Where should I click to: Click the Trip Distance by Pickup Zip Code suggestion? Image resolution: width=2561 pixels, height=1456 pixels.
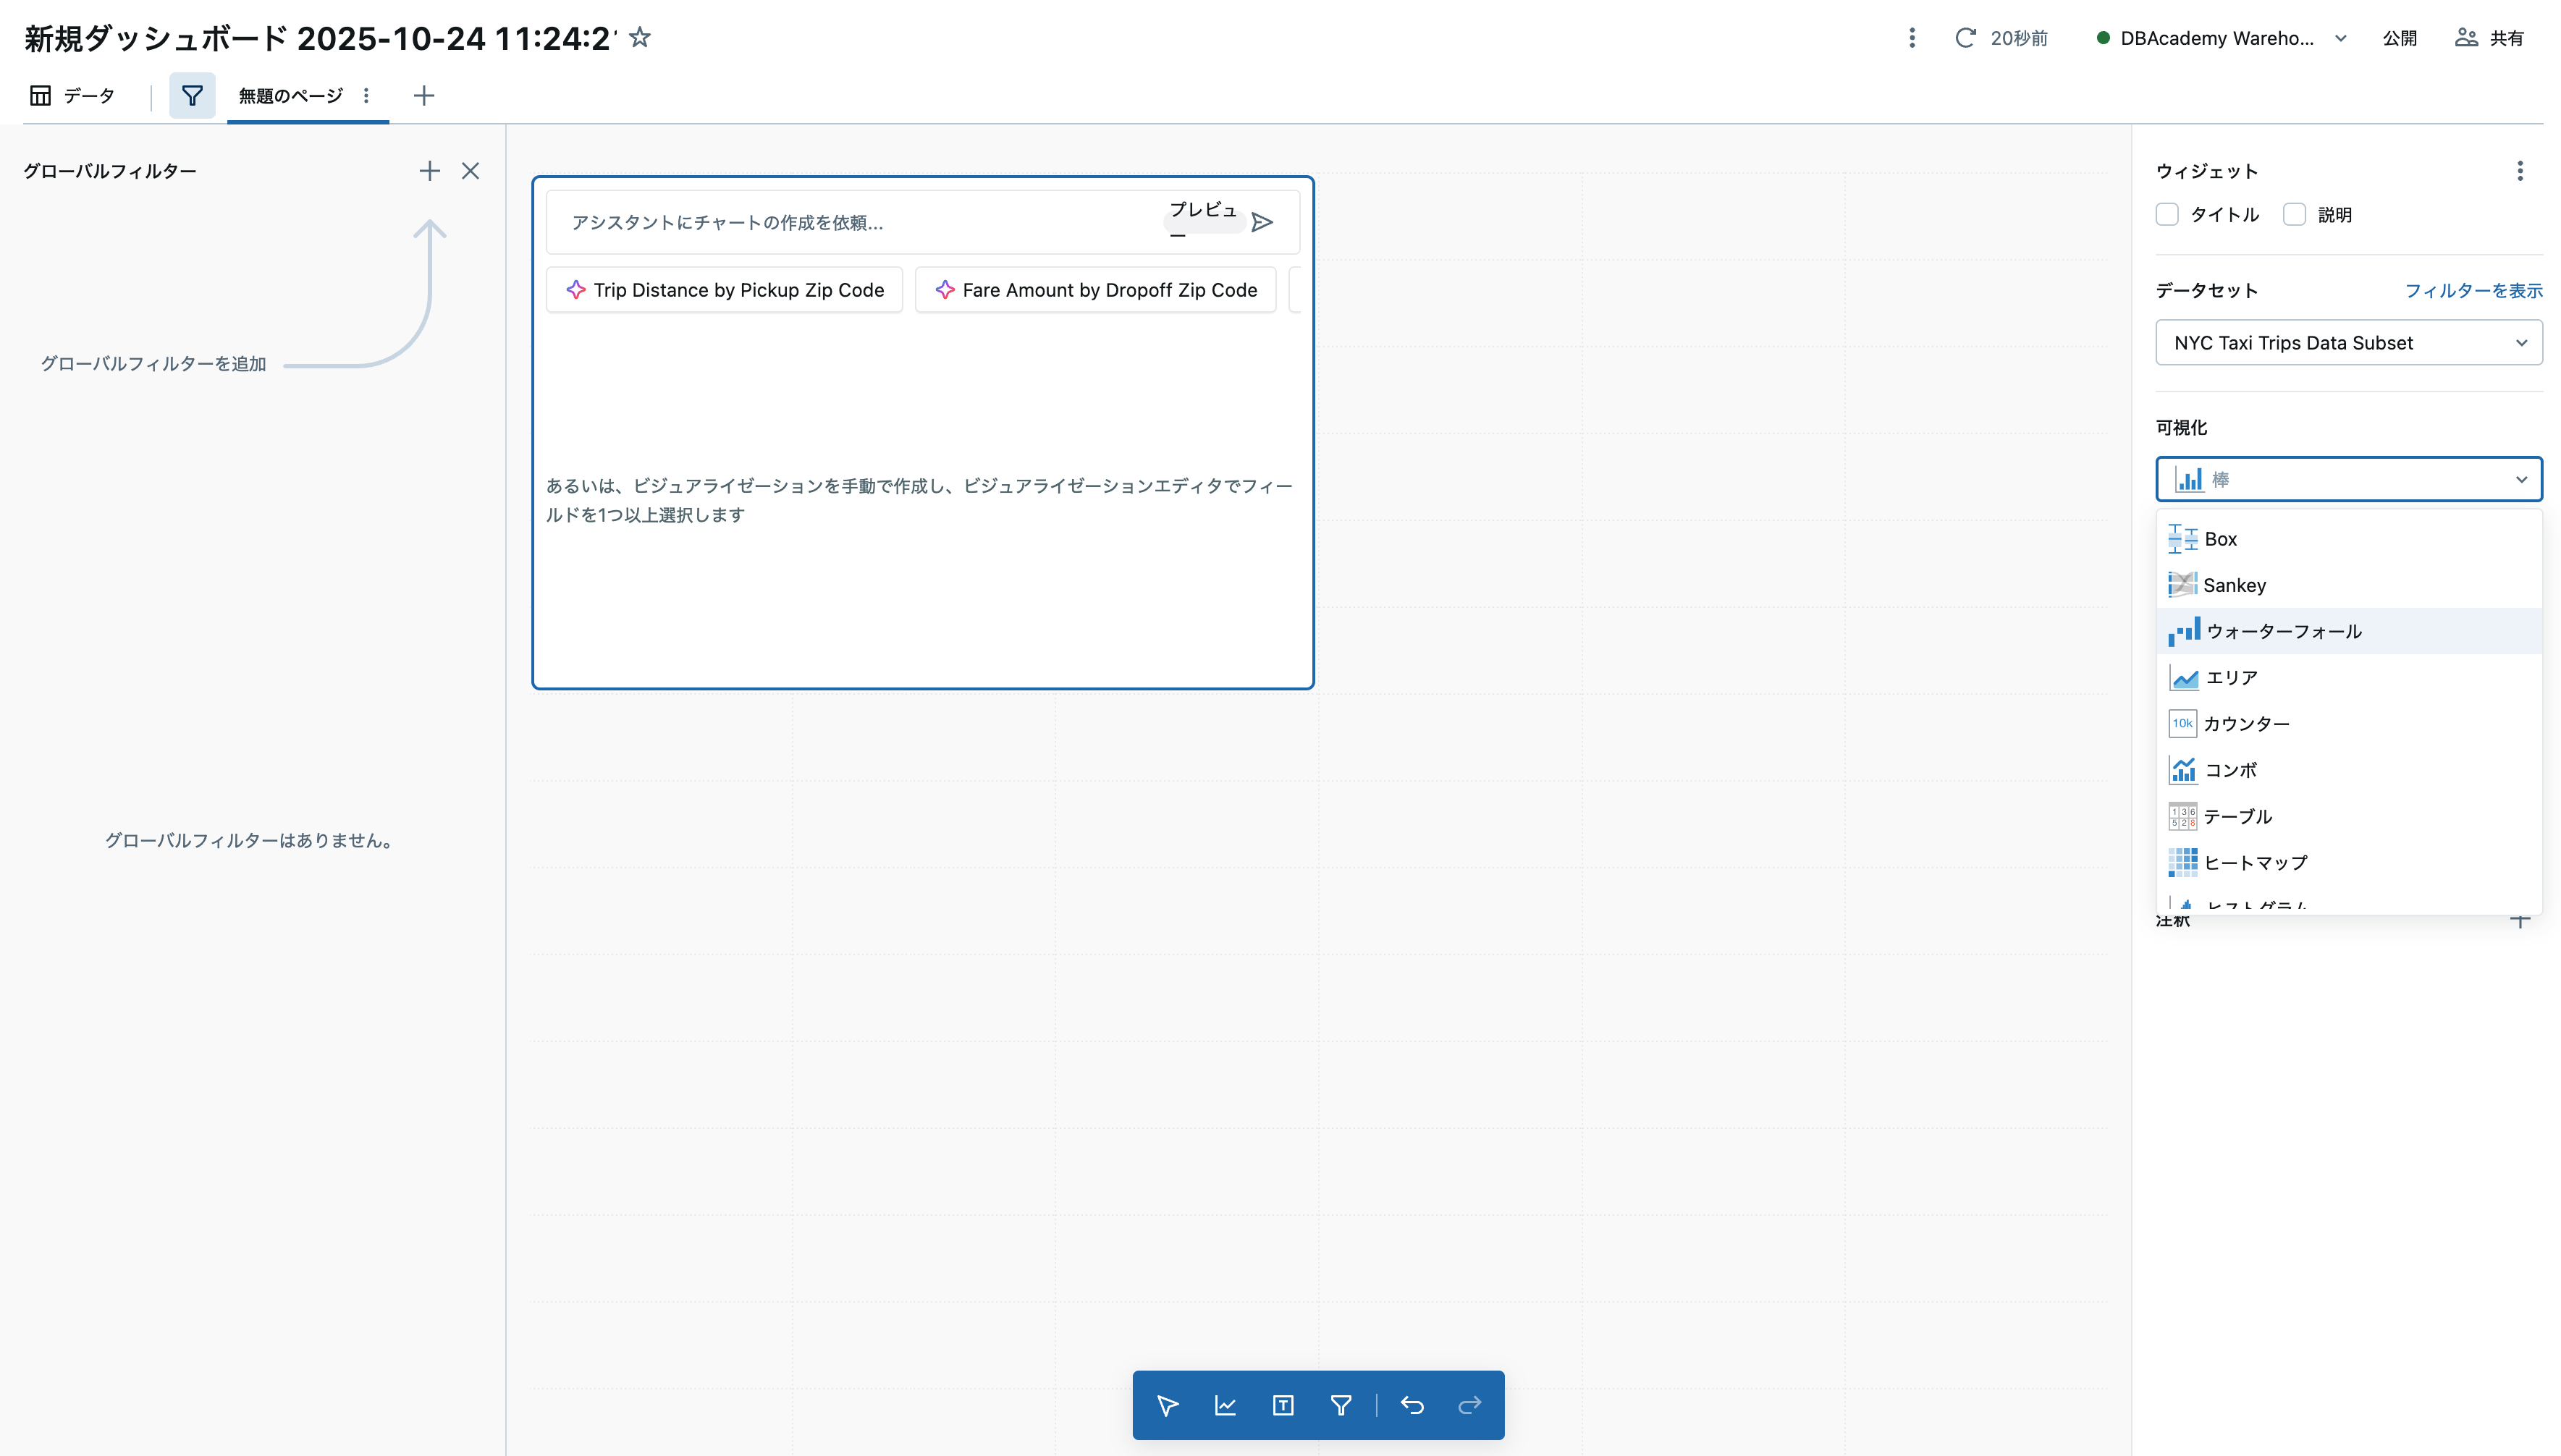724,290
